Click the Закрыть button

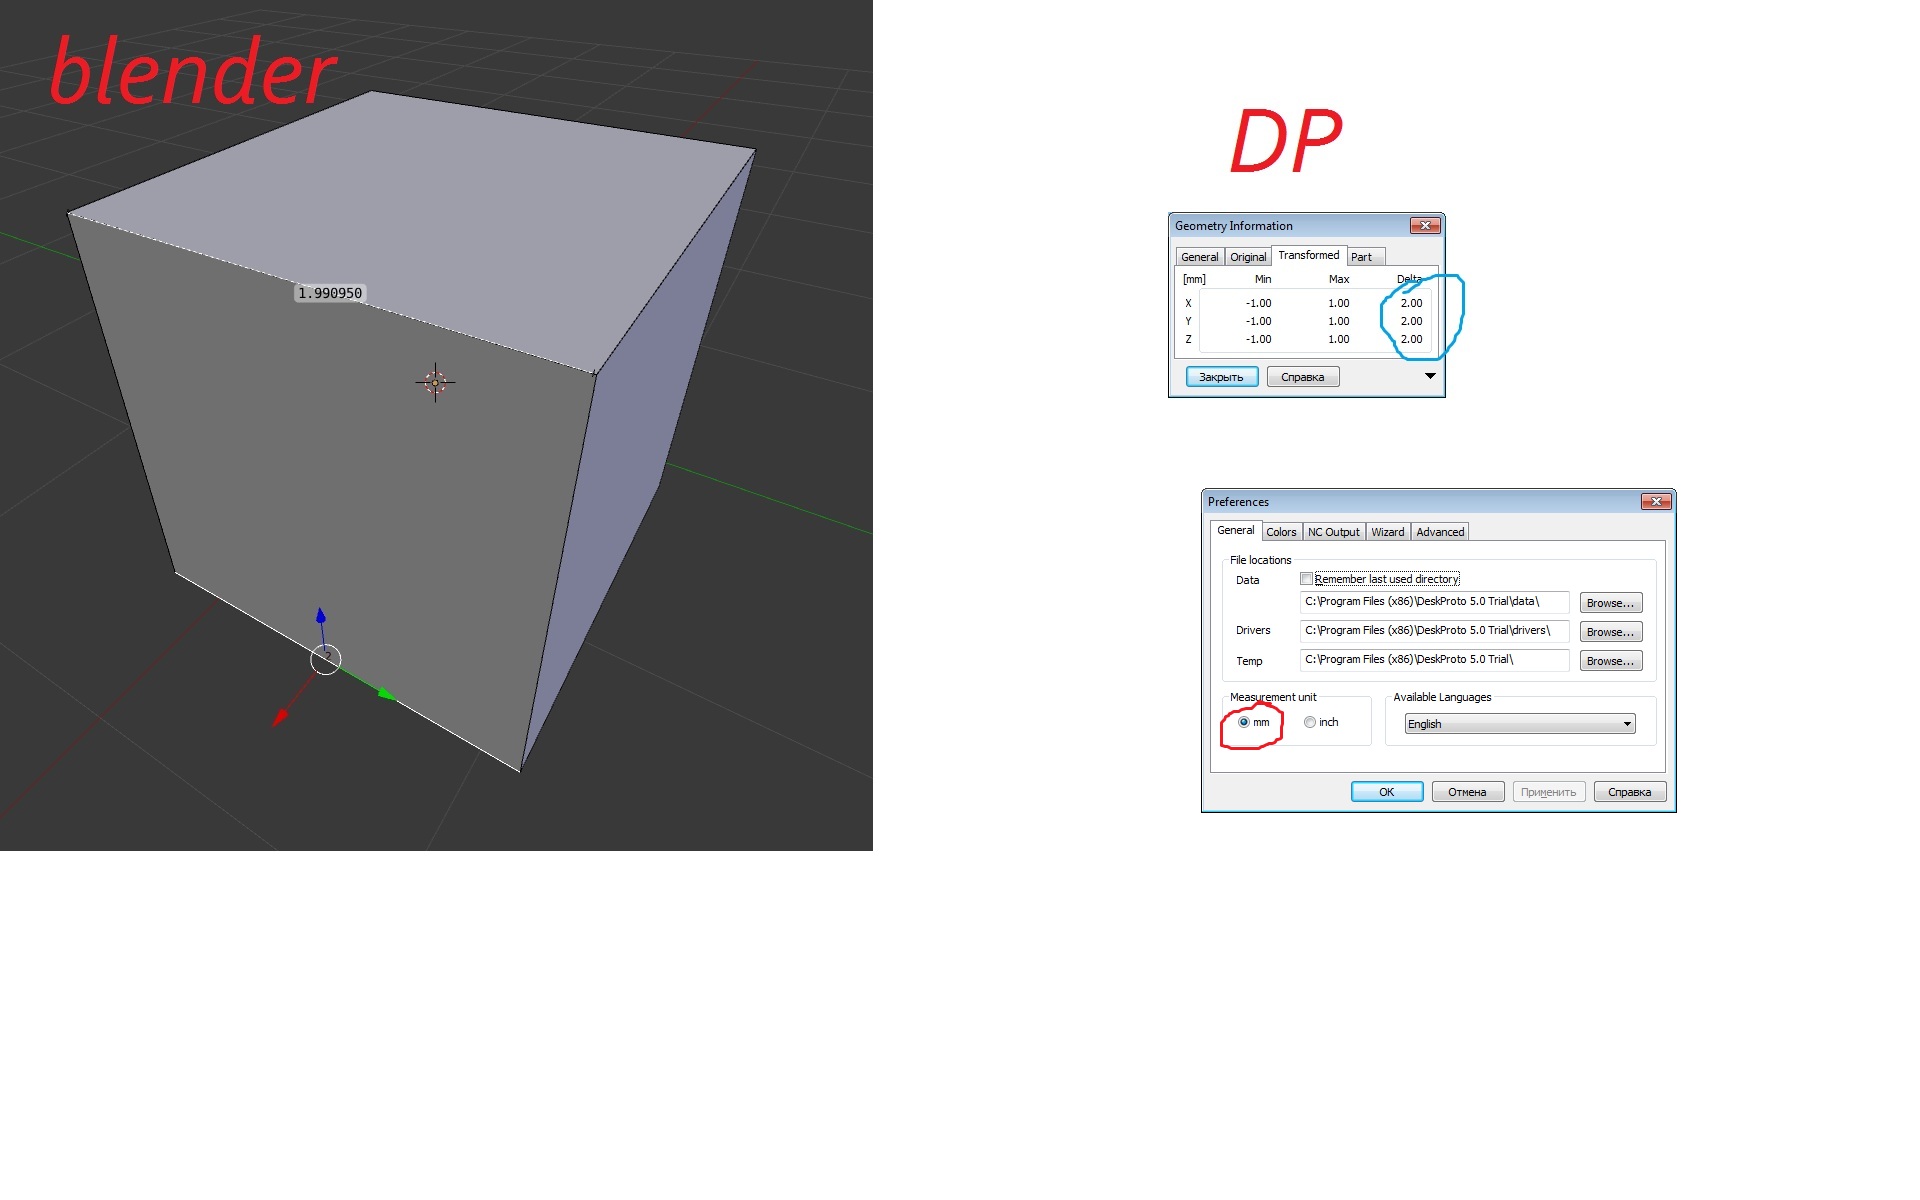click(1221, 377)
